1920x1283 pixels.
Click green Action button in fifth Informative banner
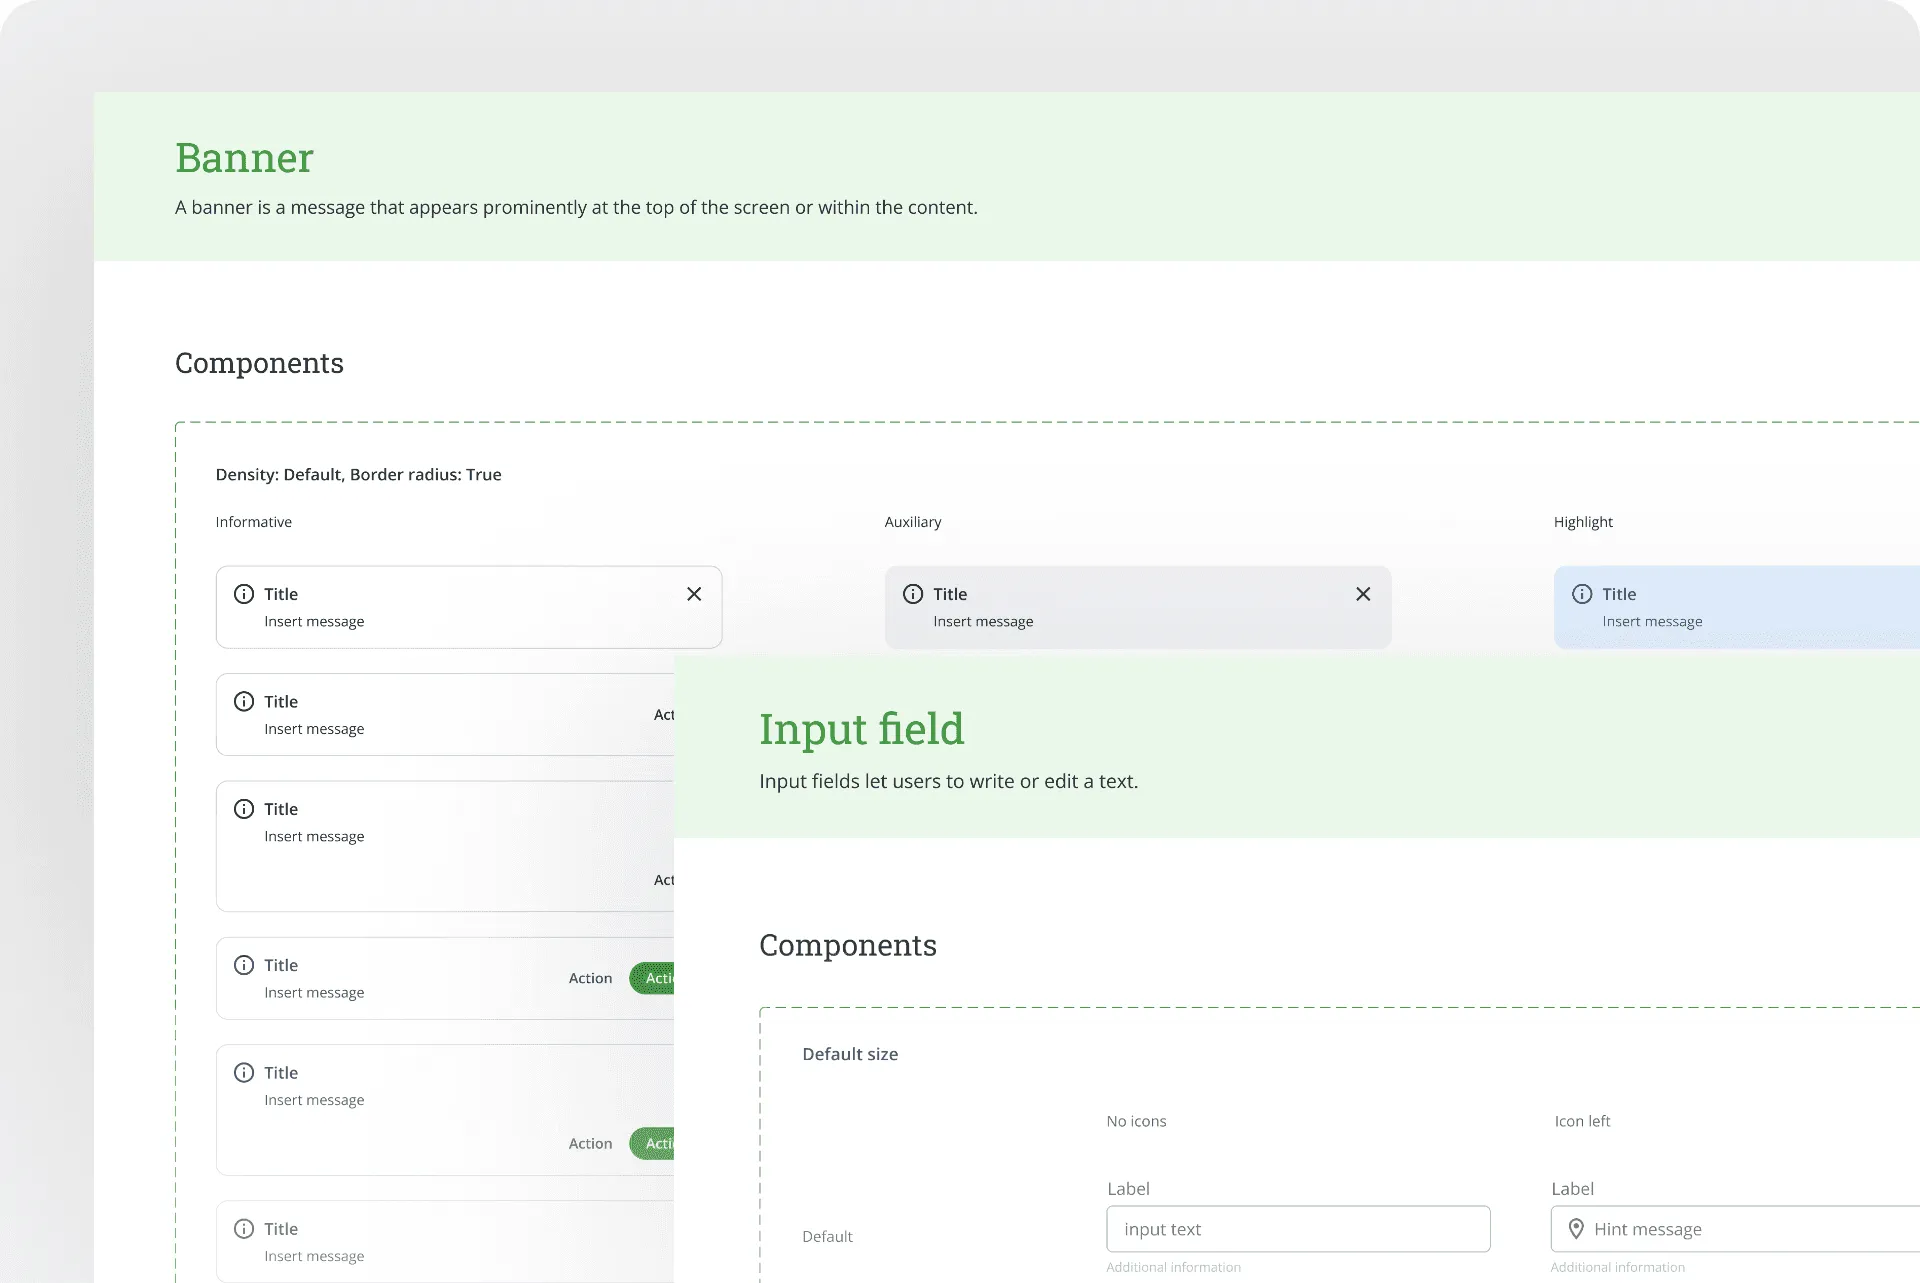[652, 1143]
